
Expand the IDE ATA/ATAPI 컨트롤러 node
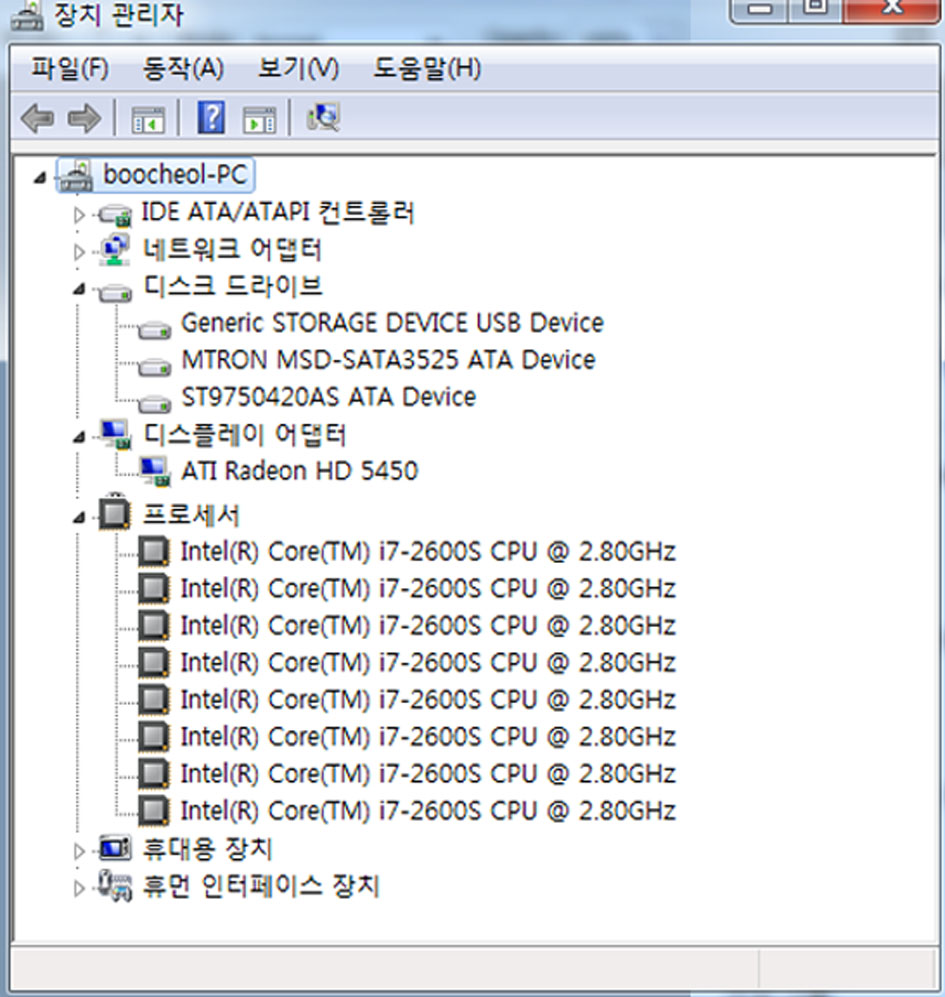pyautogui.click(x=79, y=215)
